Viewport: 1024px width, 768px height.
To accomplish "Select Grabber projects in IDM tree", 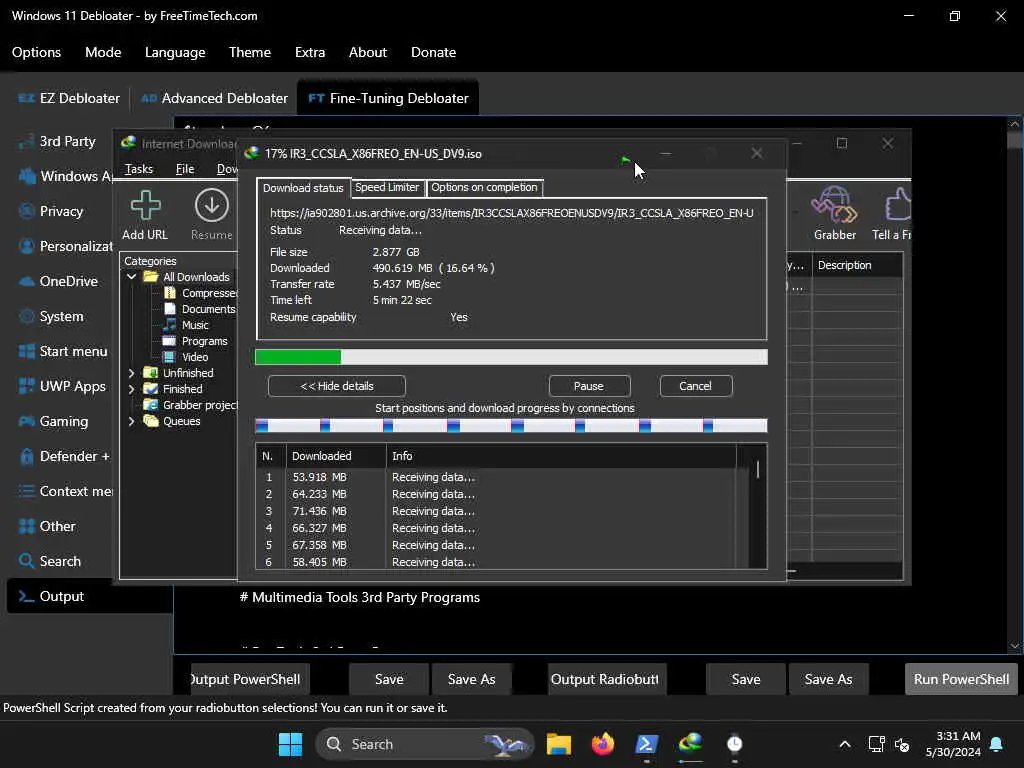I will [x=191, y=405].
